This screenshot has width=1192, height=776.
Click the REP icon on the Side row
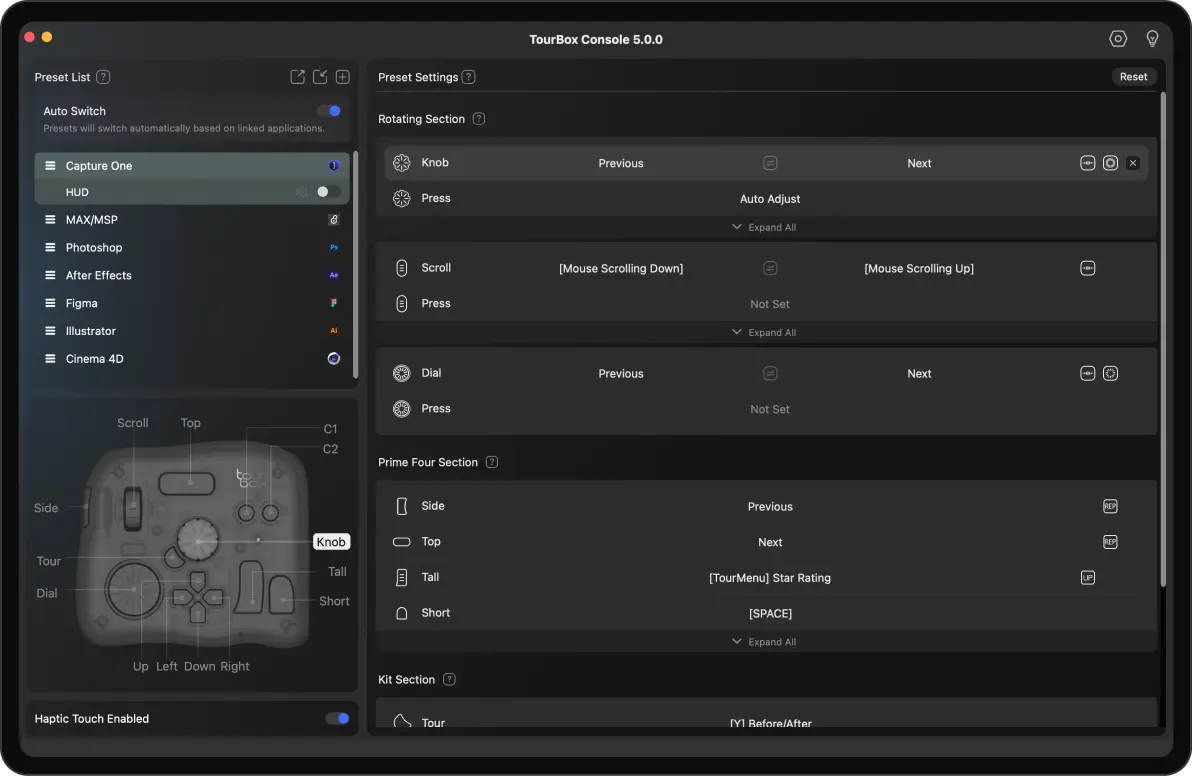click(1110, 506)
